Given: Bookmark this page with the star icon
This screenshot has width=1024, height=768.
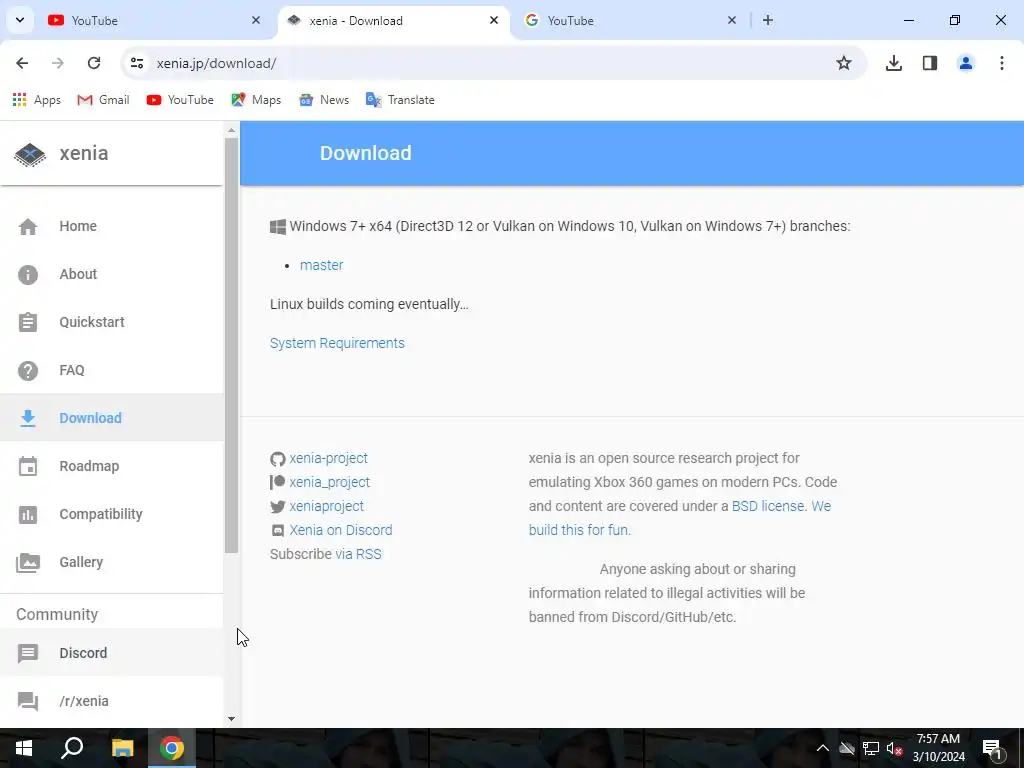Looking at the screenshot, I should click(844, 63).
